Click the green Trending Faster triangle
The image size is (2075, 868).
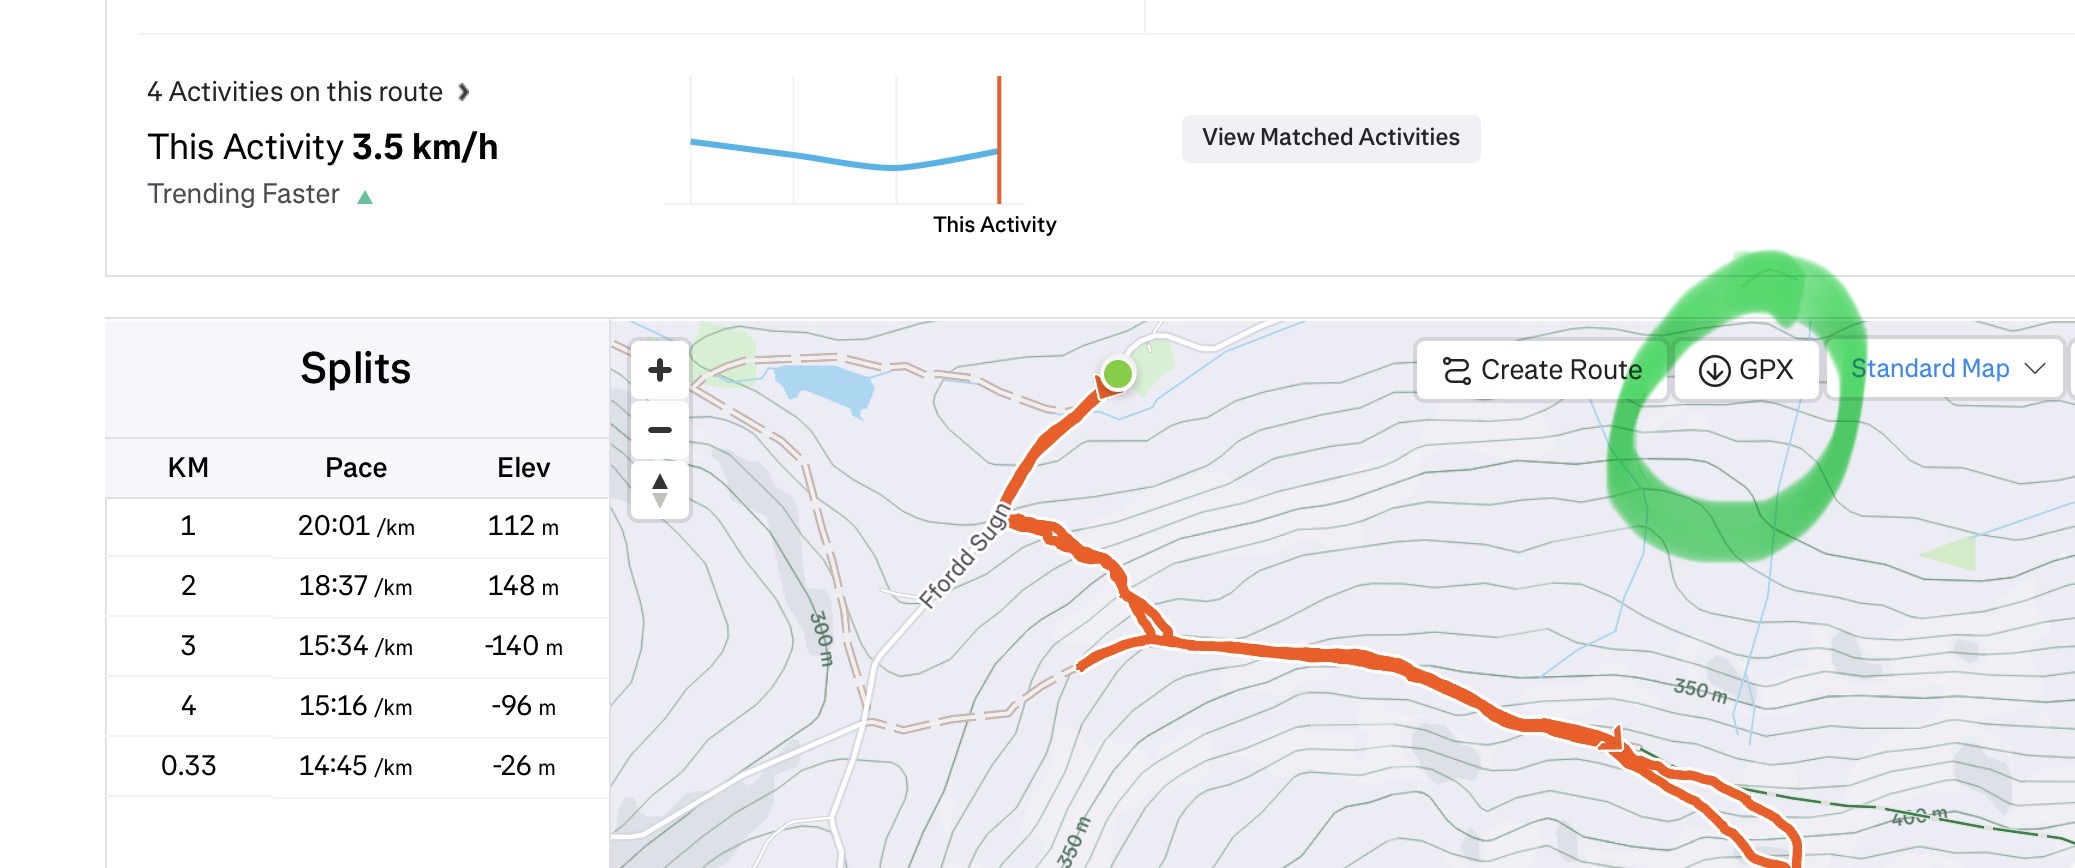tap(365, 197)
